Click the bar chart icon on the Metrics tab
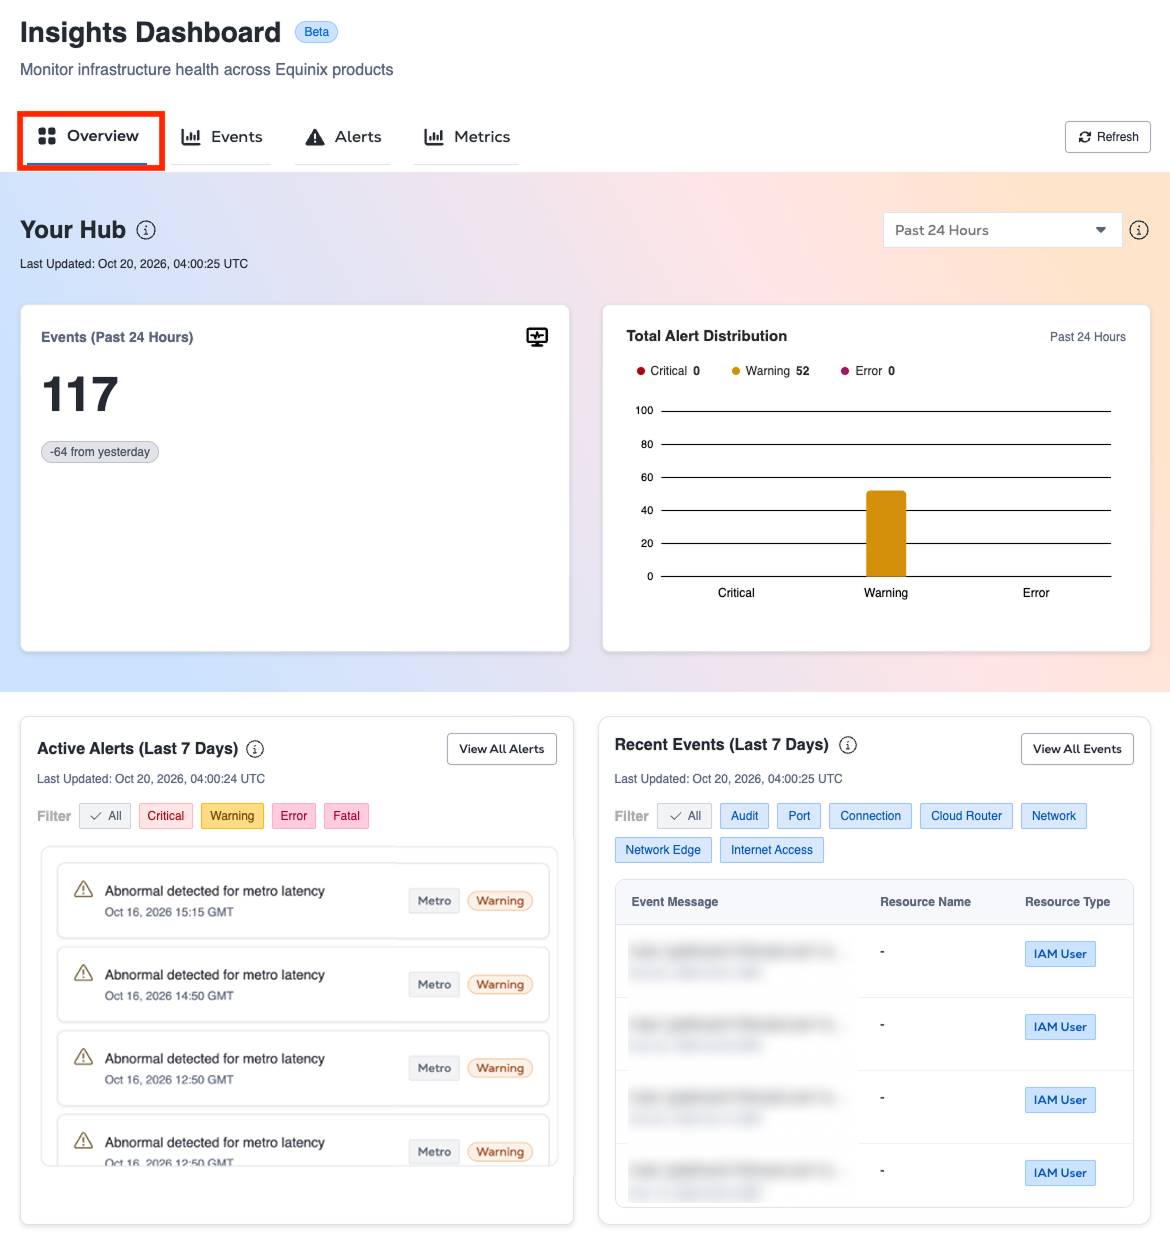Screen dimensions: 1170x1238 434,137
